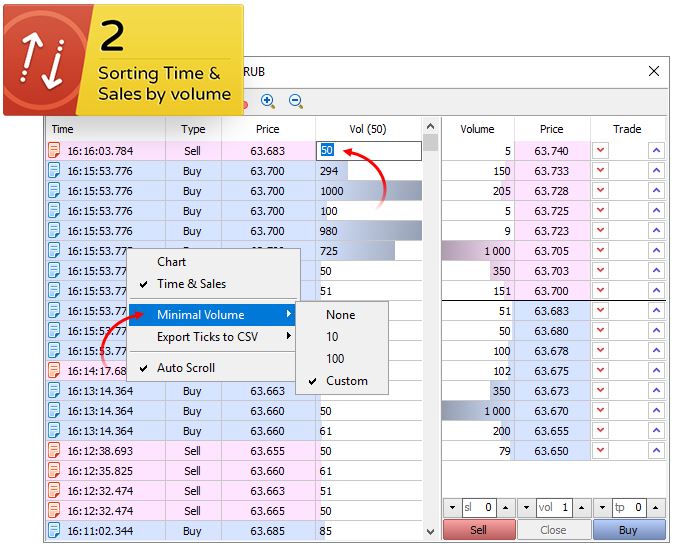Increase the tp take profit value
This screenshot has height=548, width=675.
656,508
